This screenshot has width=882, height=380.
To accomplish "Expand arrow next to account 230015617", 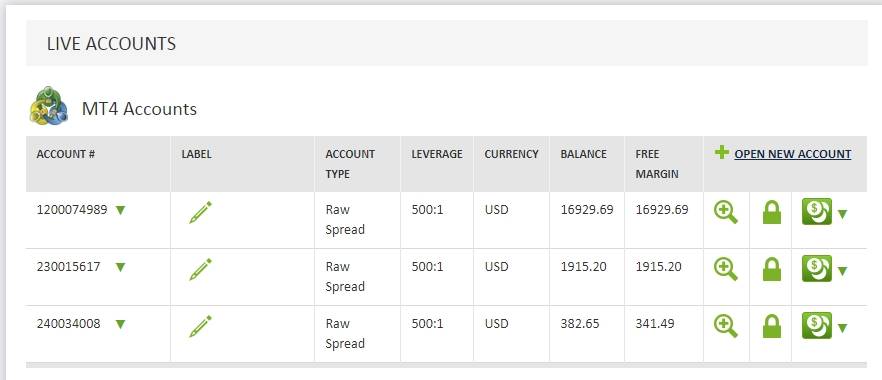I will coord(120,267).
